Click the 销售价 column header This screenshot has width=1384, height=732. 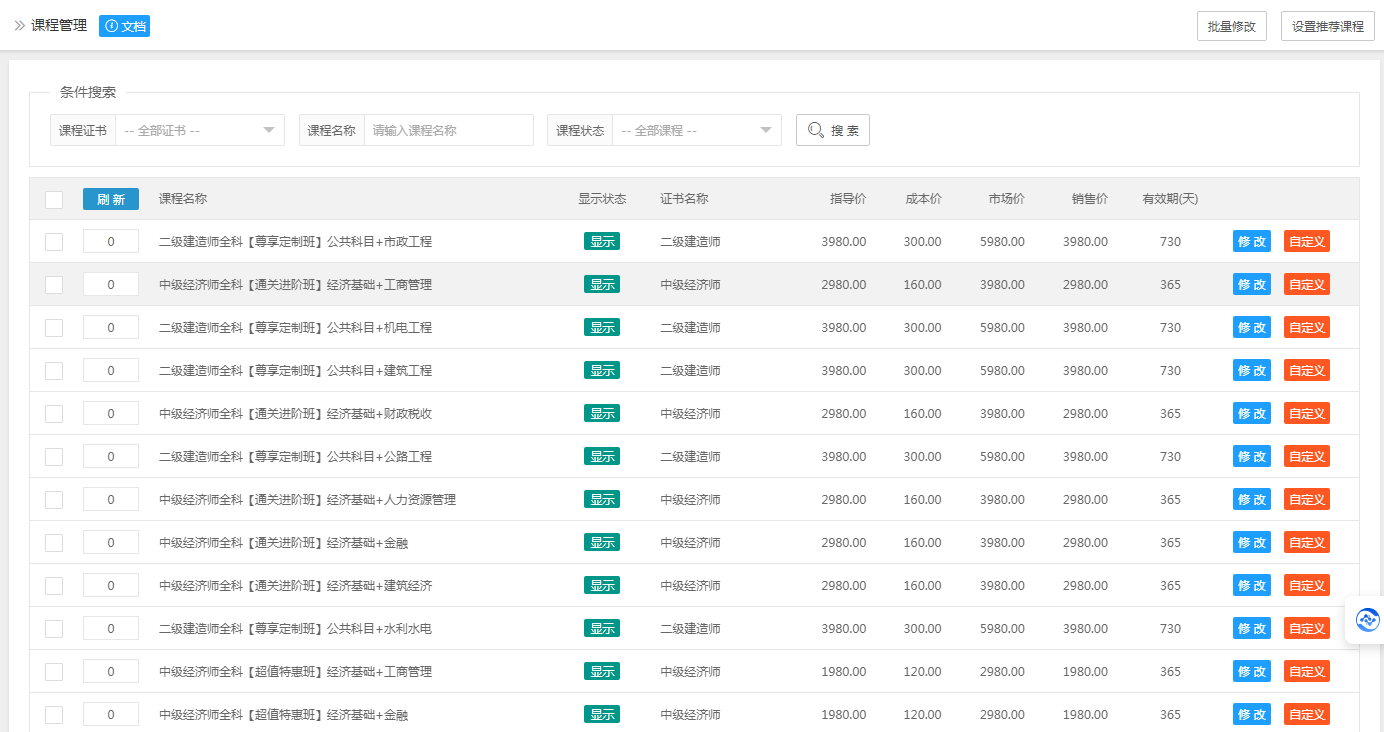[1090, 199]
